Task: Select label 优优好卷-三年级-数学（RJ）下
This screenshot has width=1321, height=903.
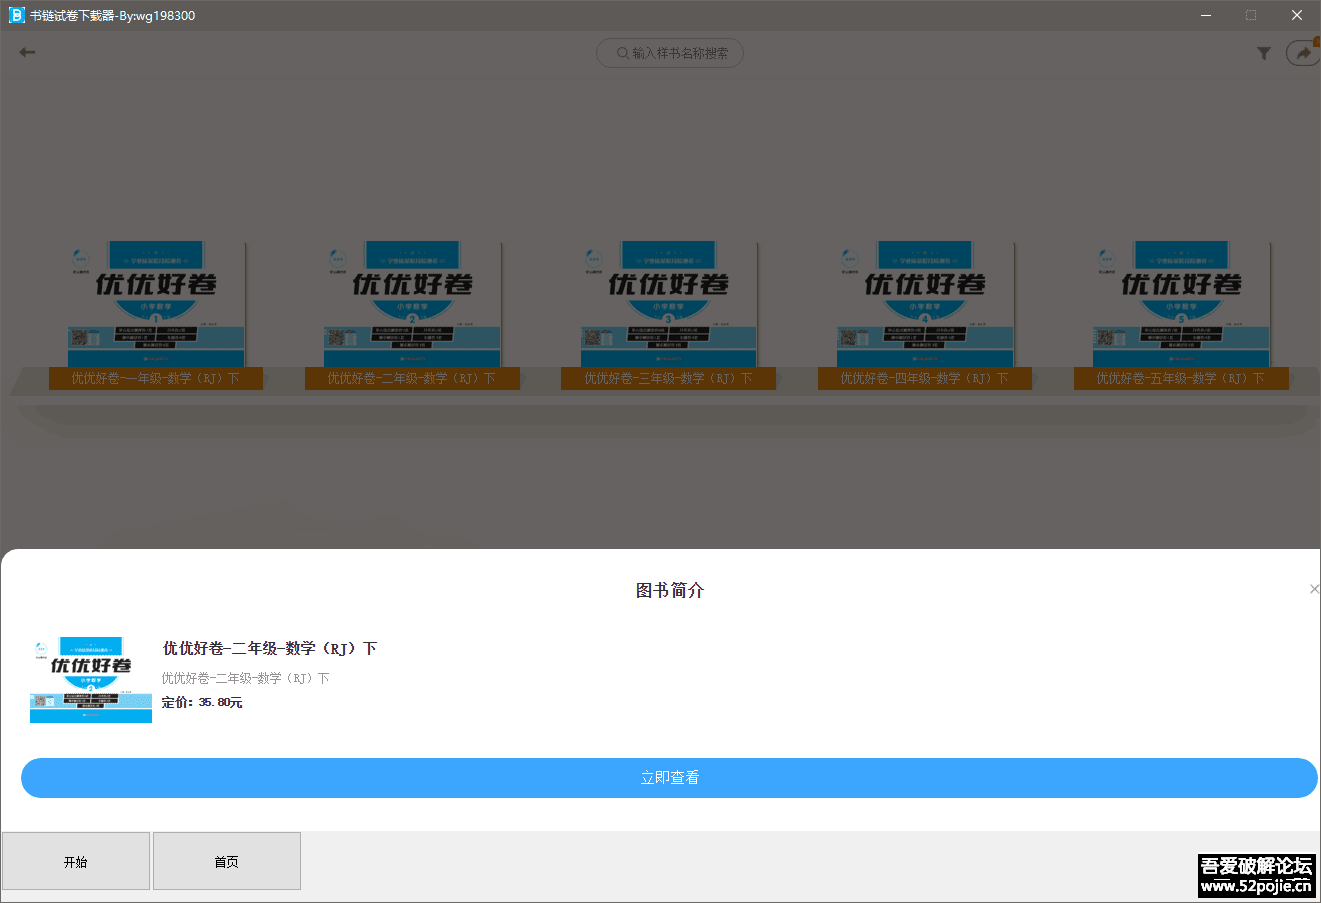Action: pyautogui.click(x=668, y=378)
